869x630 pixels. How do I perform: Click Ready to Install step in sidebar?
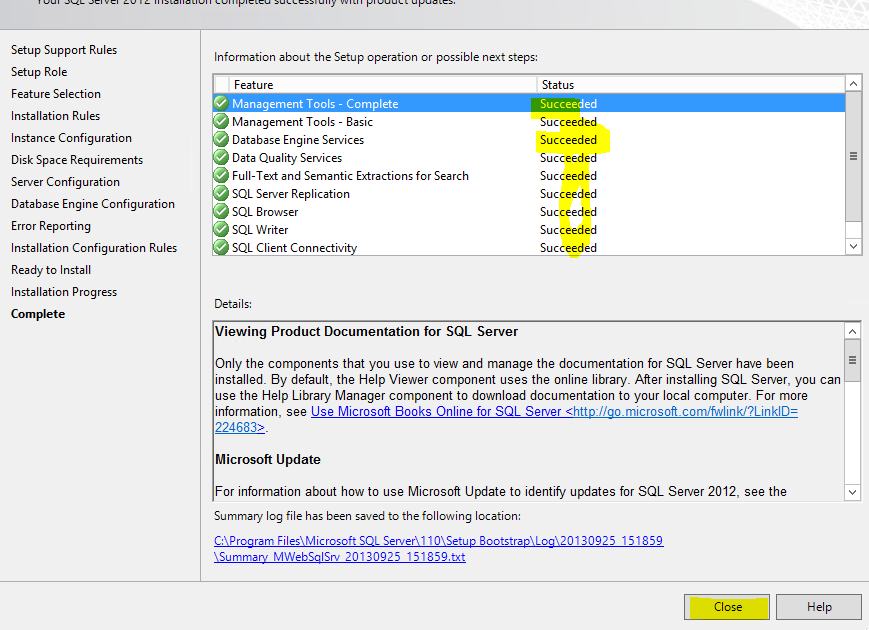(x=50, y=270)
